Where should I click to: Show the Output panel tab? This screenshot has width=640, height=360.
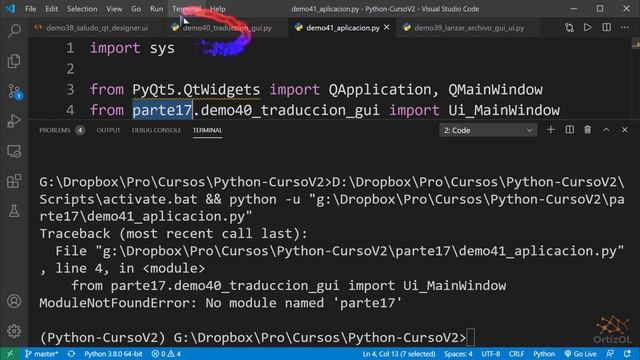108,130
